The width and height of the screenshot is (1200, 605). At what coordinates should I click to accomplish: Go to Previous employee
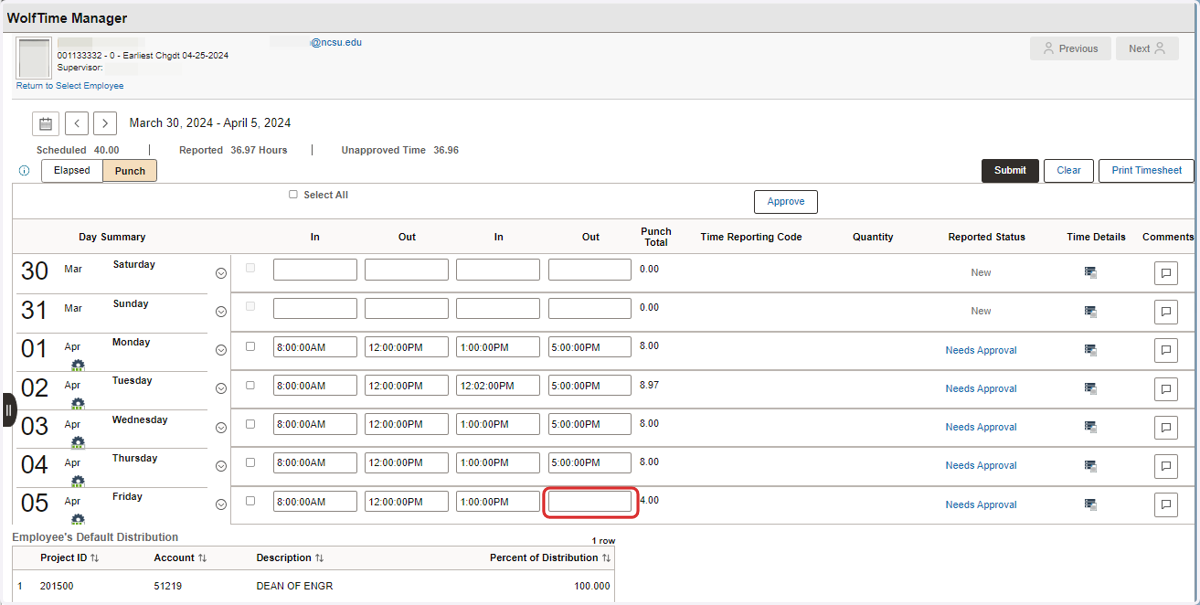click(1070, 48)
